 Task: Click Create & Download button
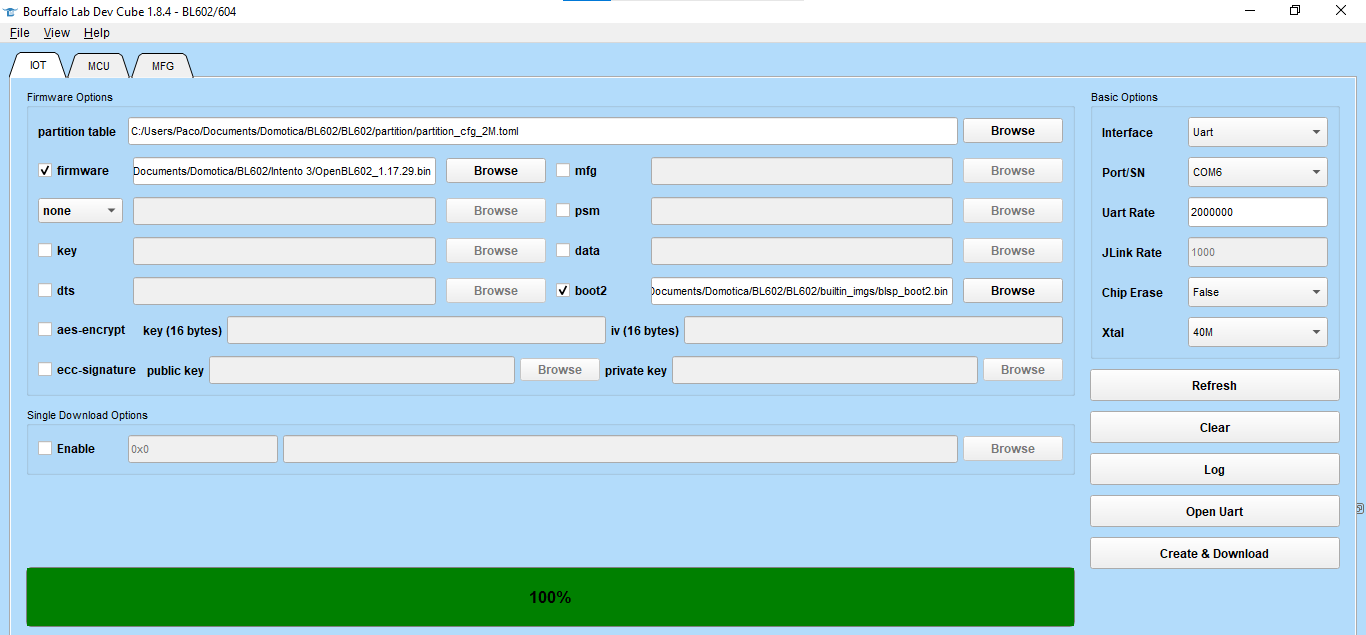pyautogui.click(x=1214, y=554)
